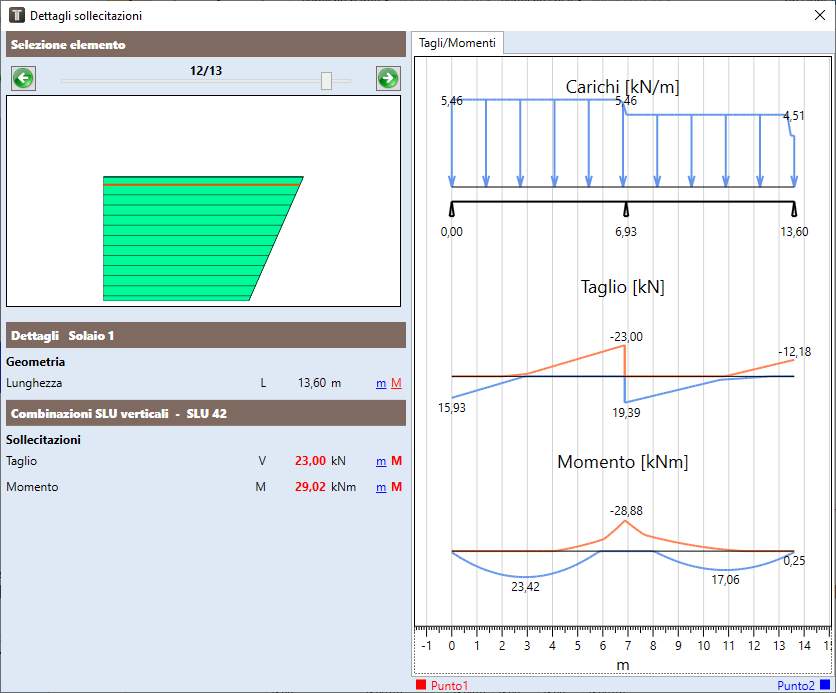Screen dimensions: 836x693
Task: Click the Carichi [kN/m] chart title
Action: 622,86
